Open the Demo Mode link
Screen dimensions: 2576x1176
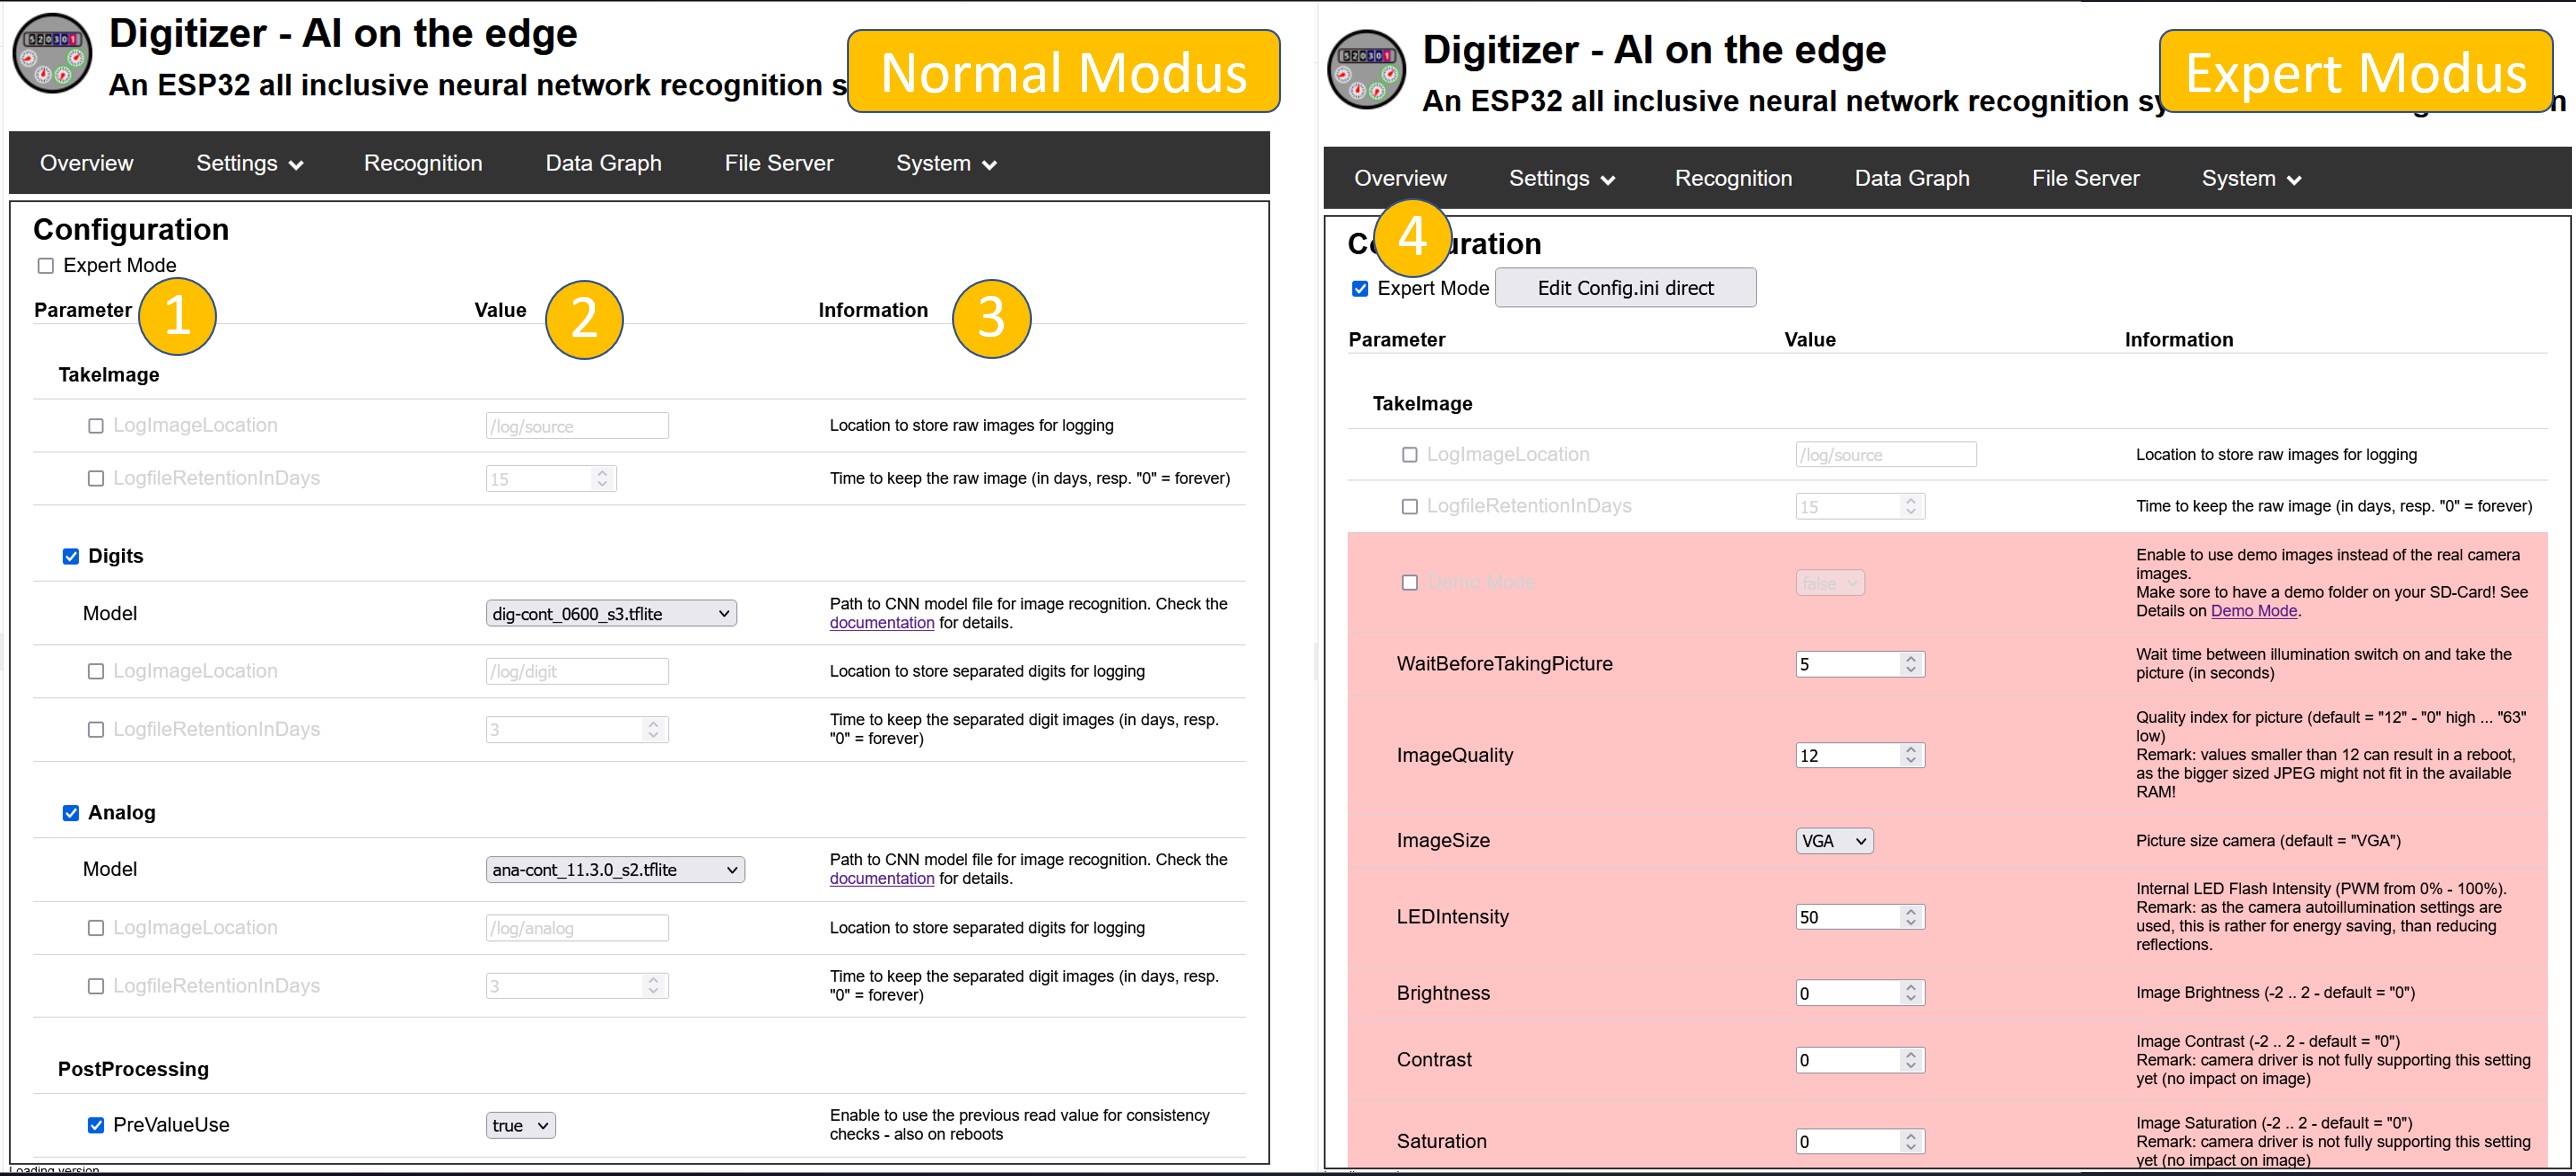[2253, 611]
